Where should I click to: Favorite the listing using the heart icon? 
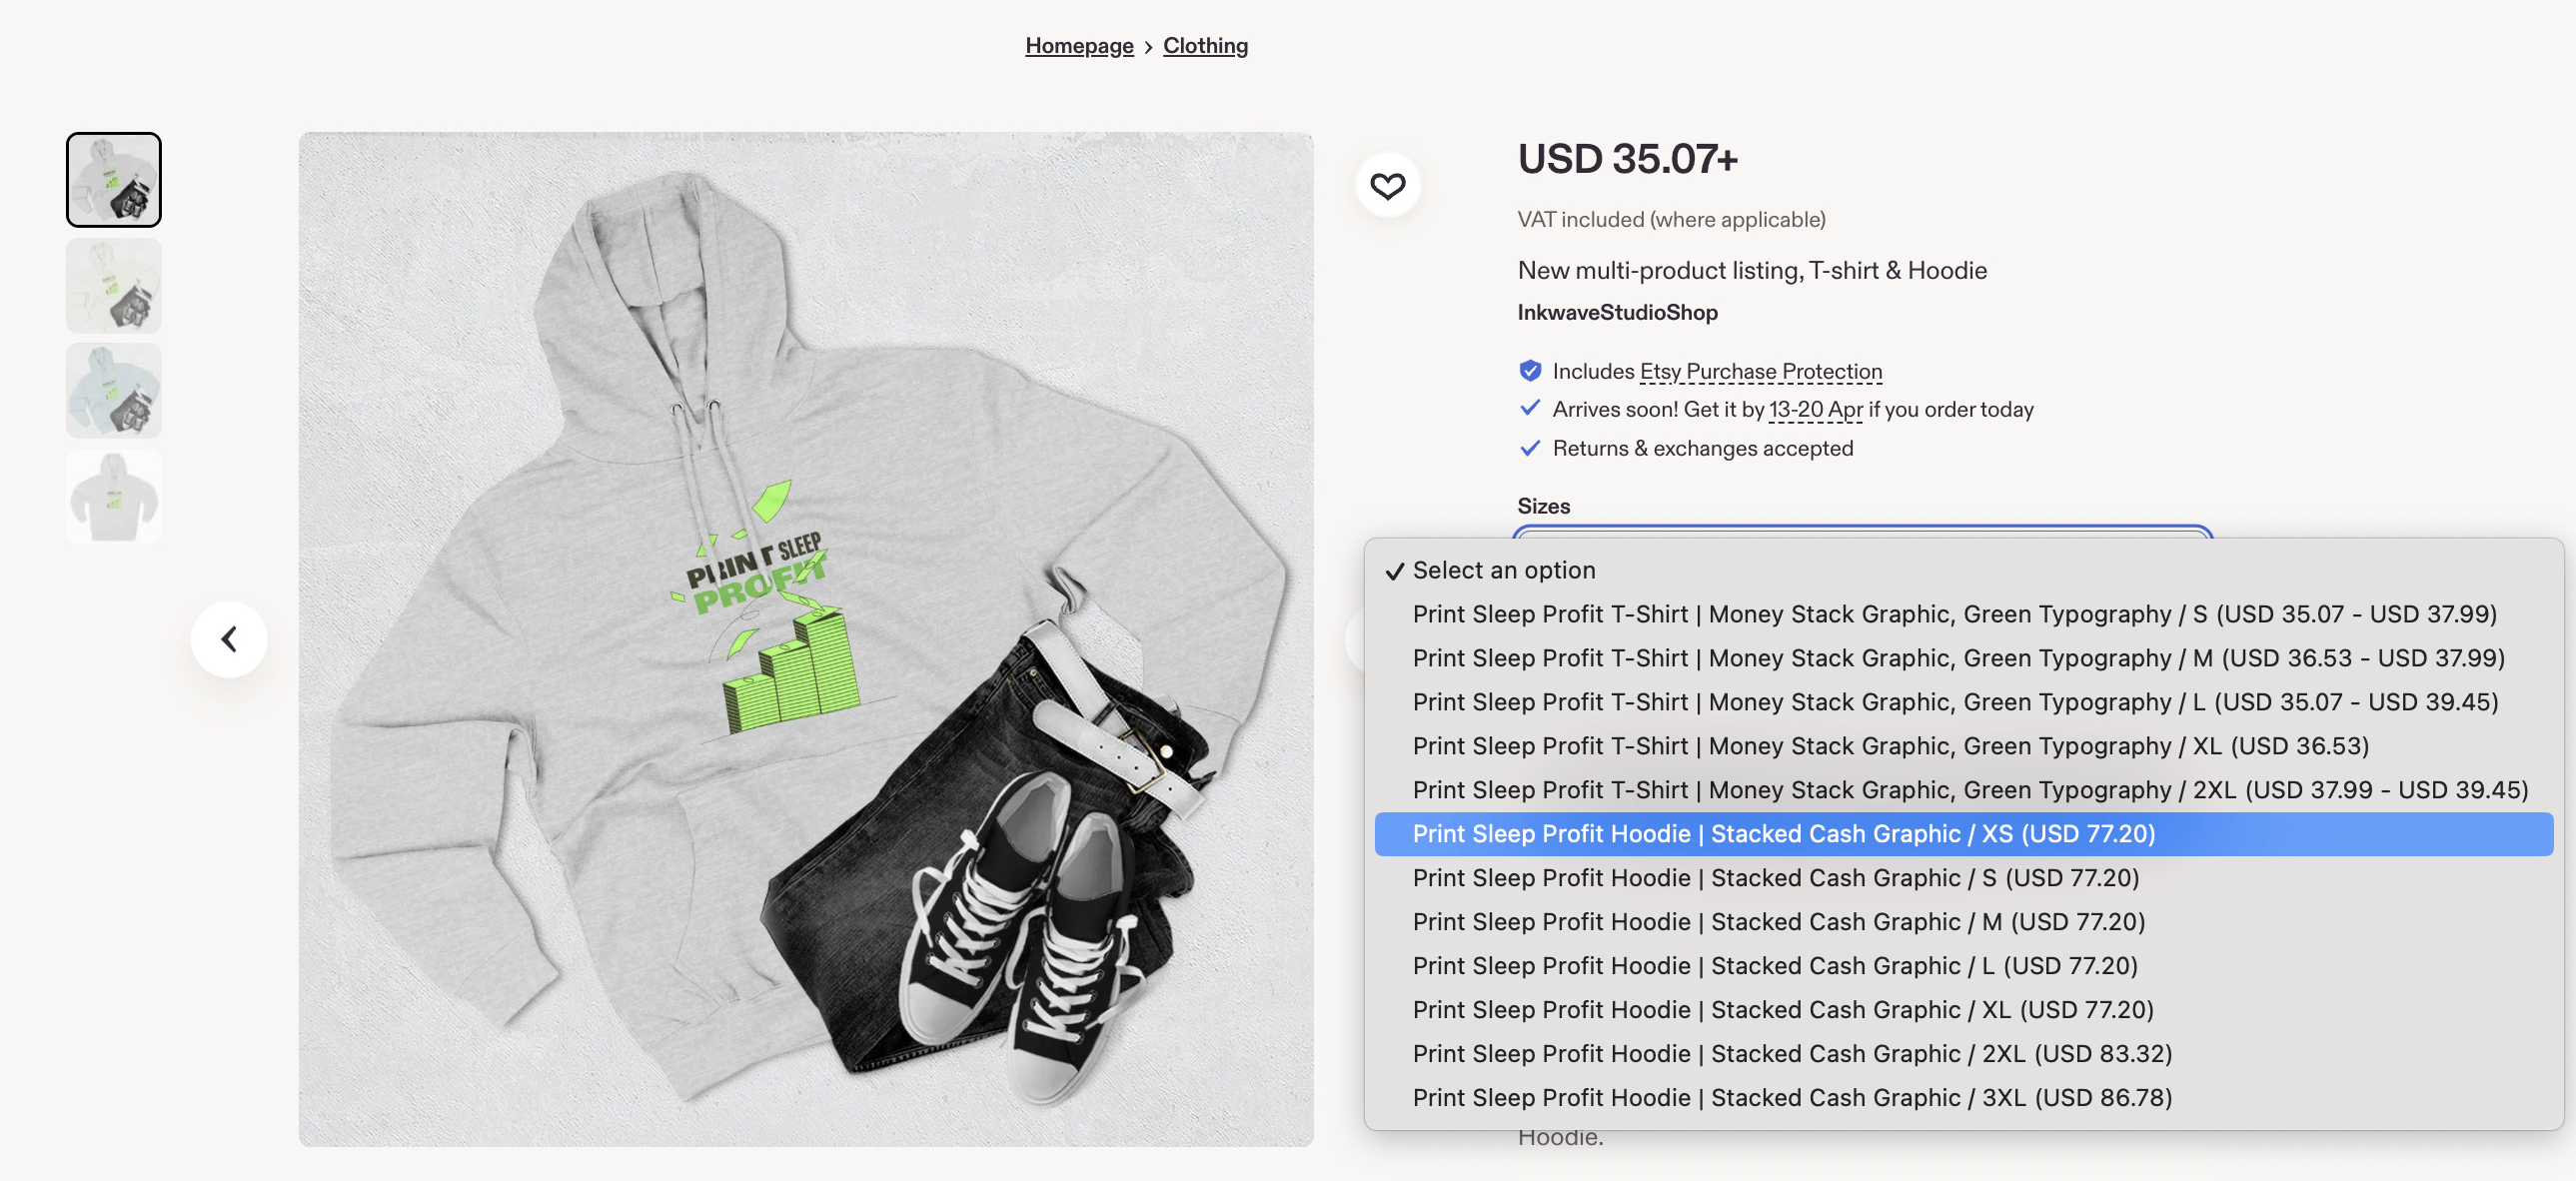pos(1388,184)
